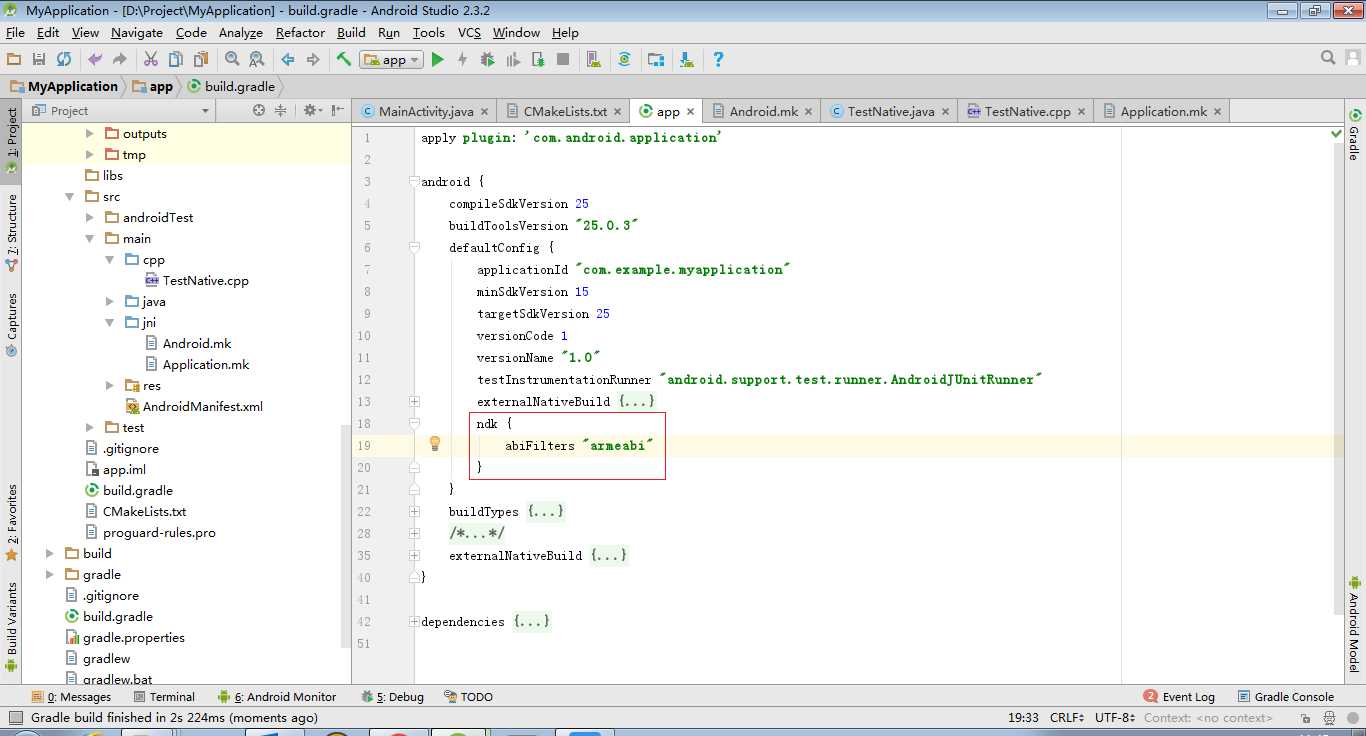Open the Project view selector dropdown
The width and height of the screenshot is (1366, 736).
pos(123,111)
